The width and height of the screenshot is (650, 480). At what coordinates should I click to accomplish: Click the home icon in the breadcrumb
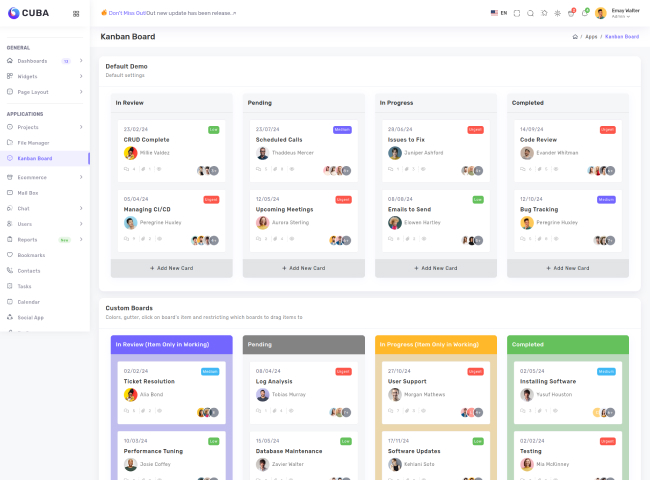[x=575, y=36]
